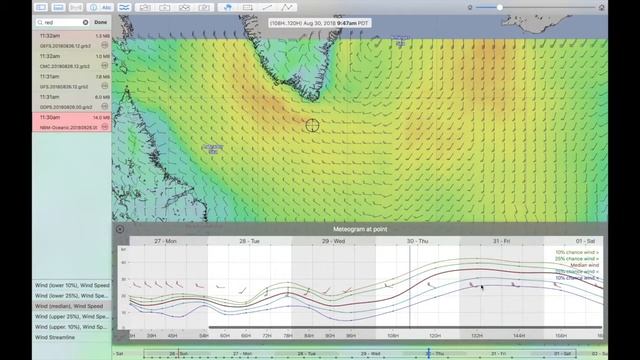Click the Done button beside search

[x=100, y=22]
